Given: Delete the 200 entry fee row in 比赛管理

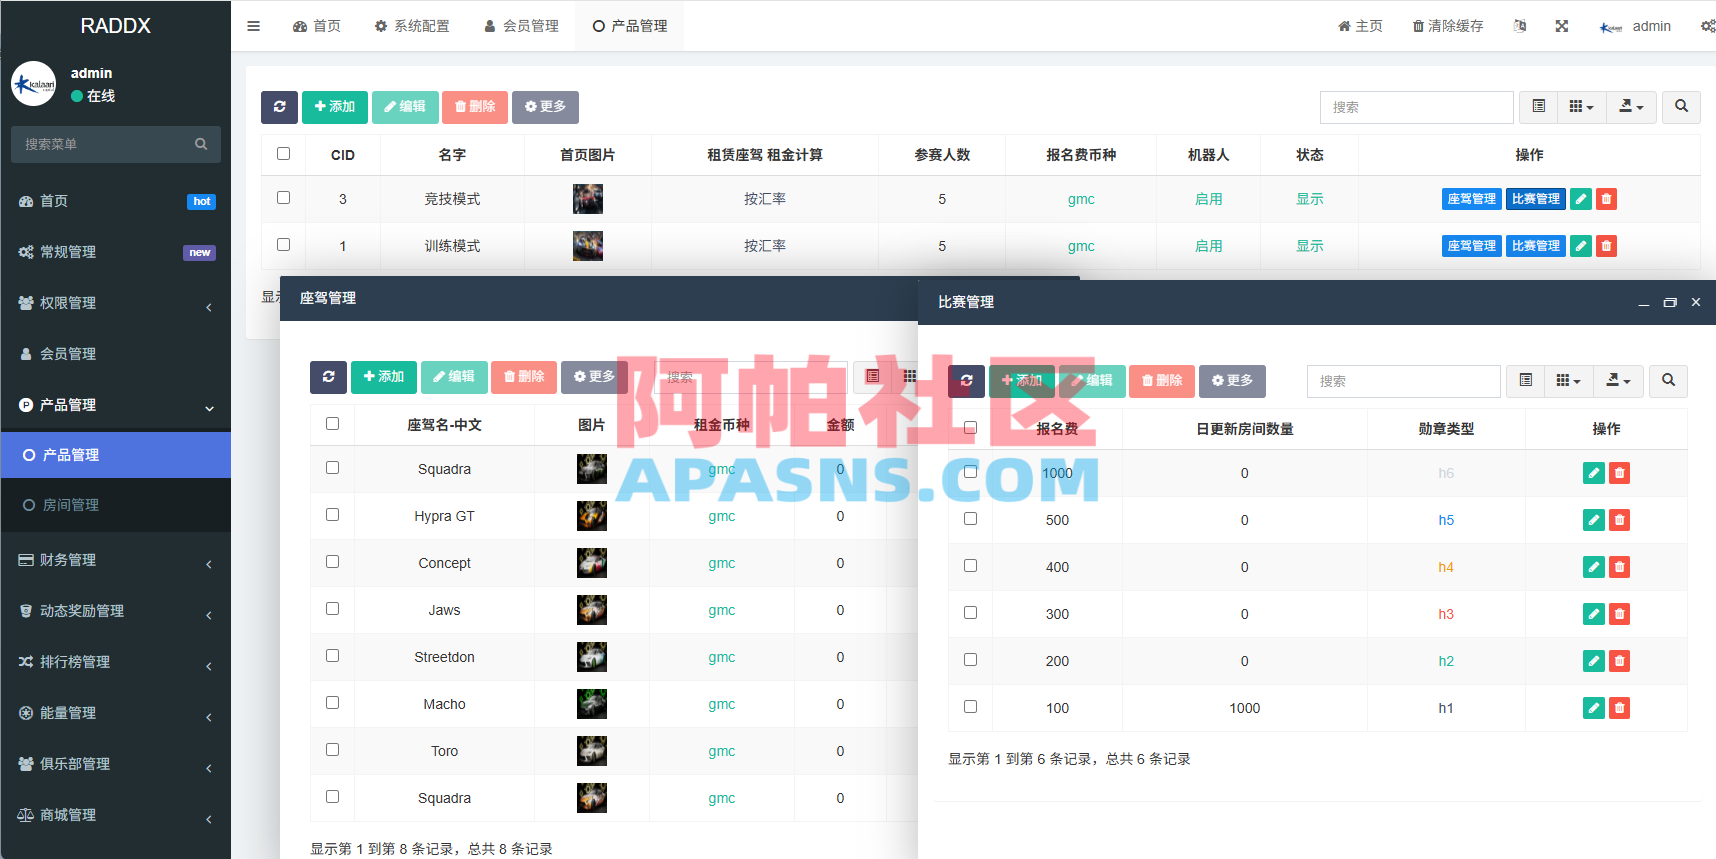Looking at the screenshot, I should point(1620,661).
